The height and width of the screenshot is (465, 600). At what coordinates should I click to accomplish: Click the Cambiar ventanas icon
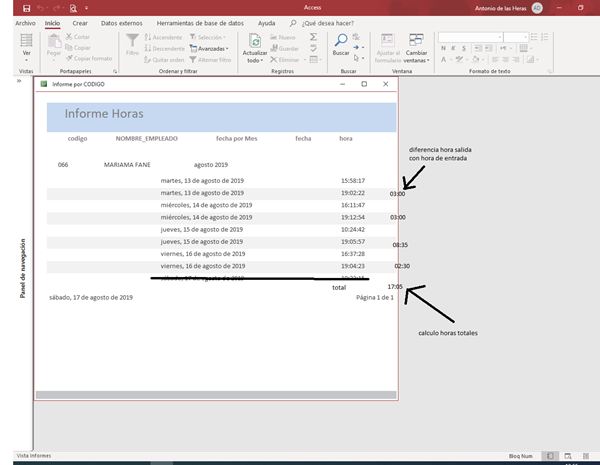pyautogui.click(x=417, y=41)
